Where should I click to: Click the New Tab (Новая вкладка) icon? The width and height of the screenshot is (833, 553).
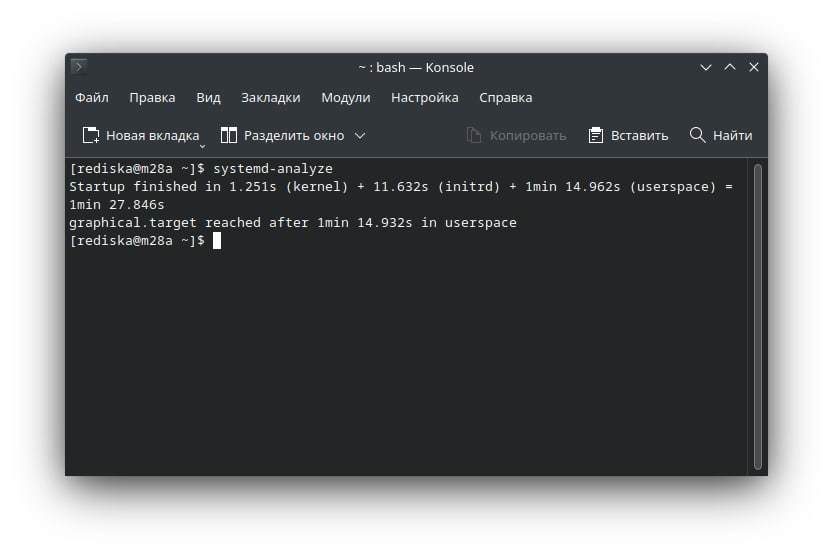pos(91,135)
